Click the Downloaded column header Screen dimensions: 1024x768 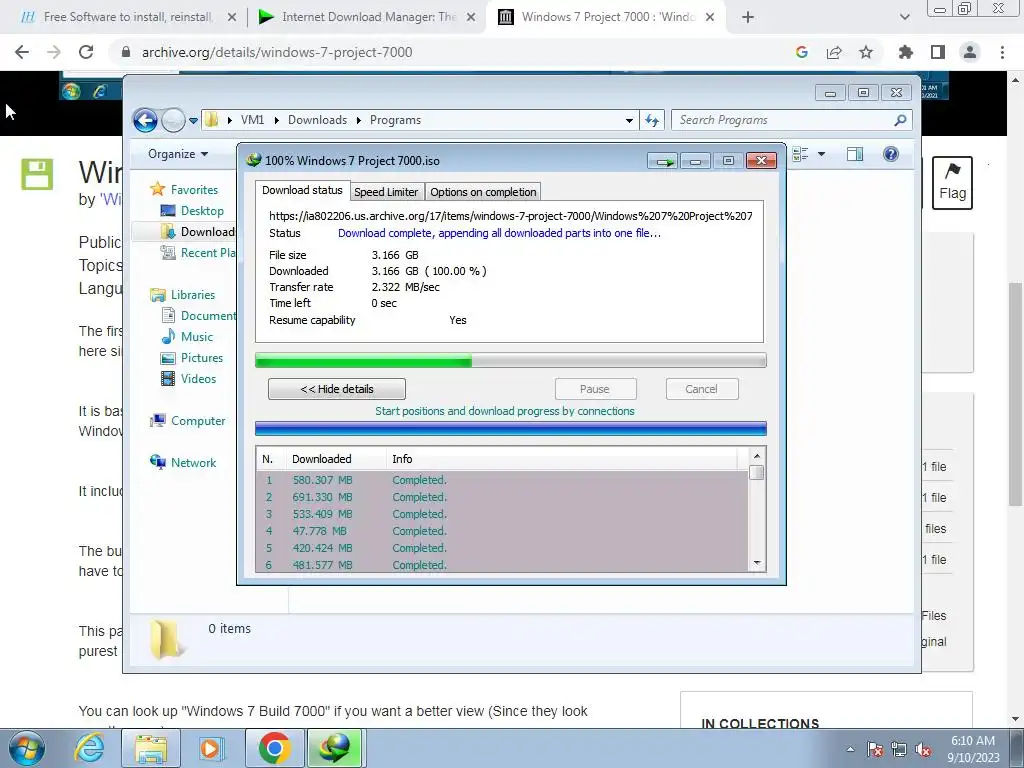[x=336, y=459]
